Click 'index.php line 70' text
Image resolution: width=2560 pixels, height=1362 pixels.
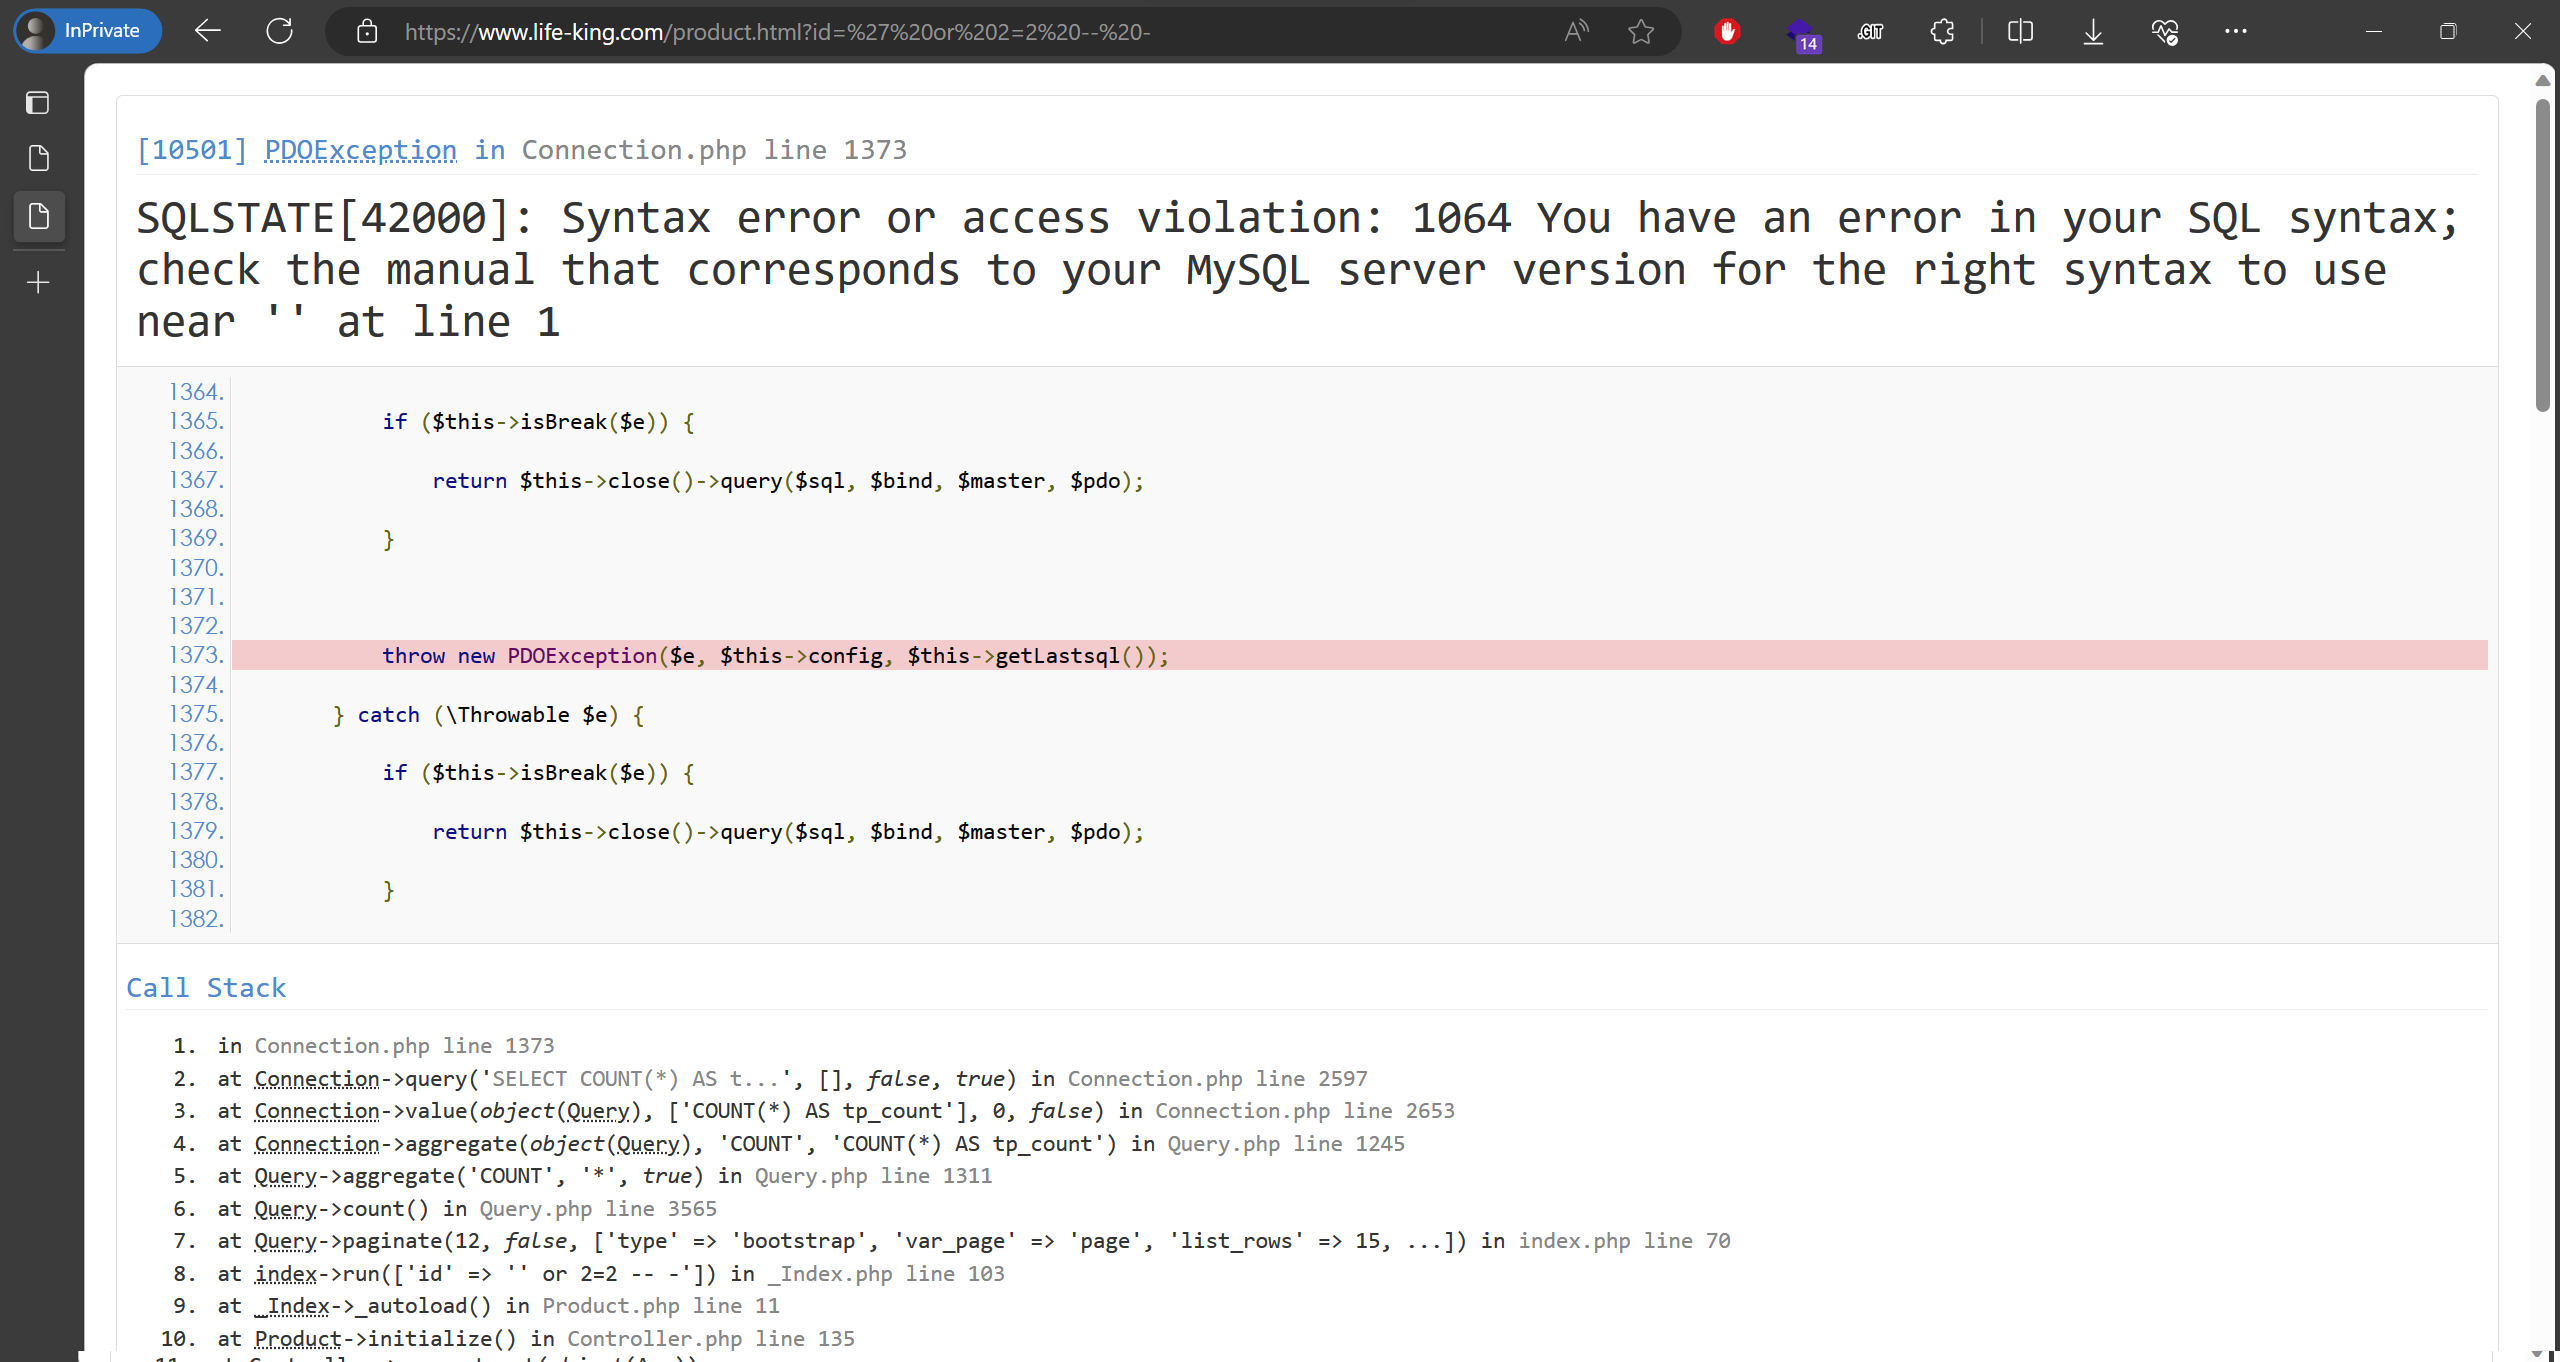click(1624, 1241)
